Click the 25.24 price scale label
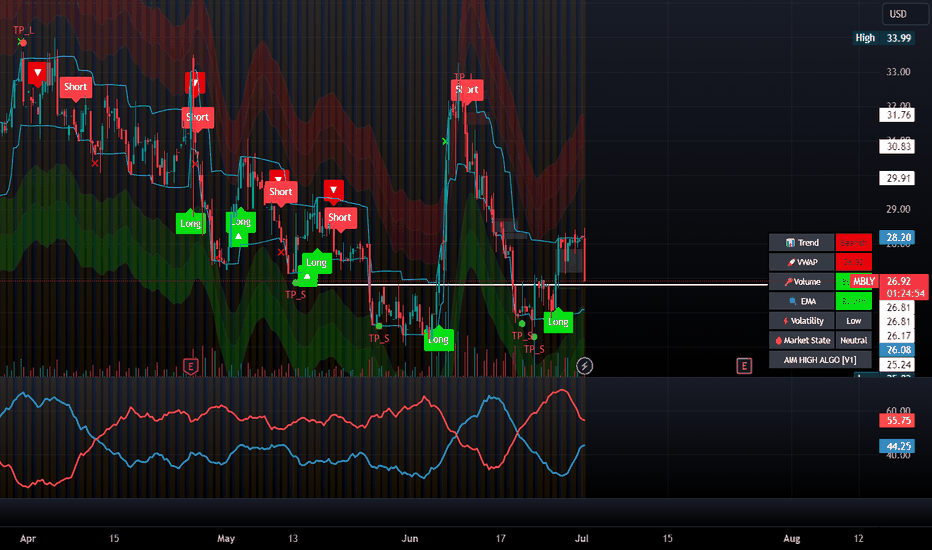This screenshot has width=932, height=550. point(897,364)
